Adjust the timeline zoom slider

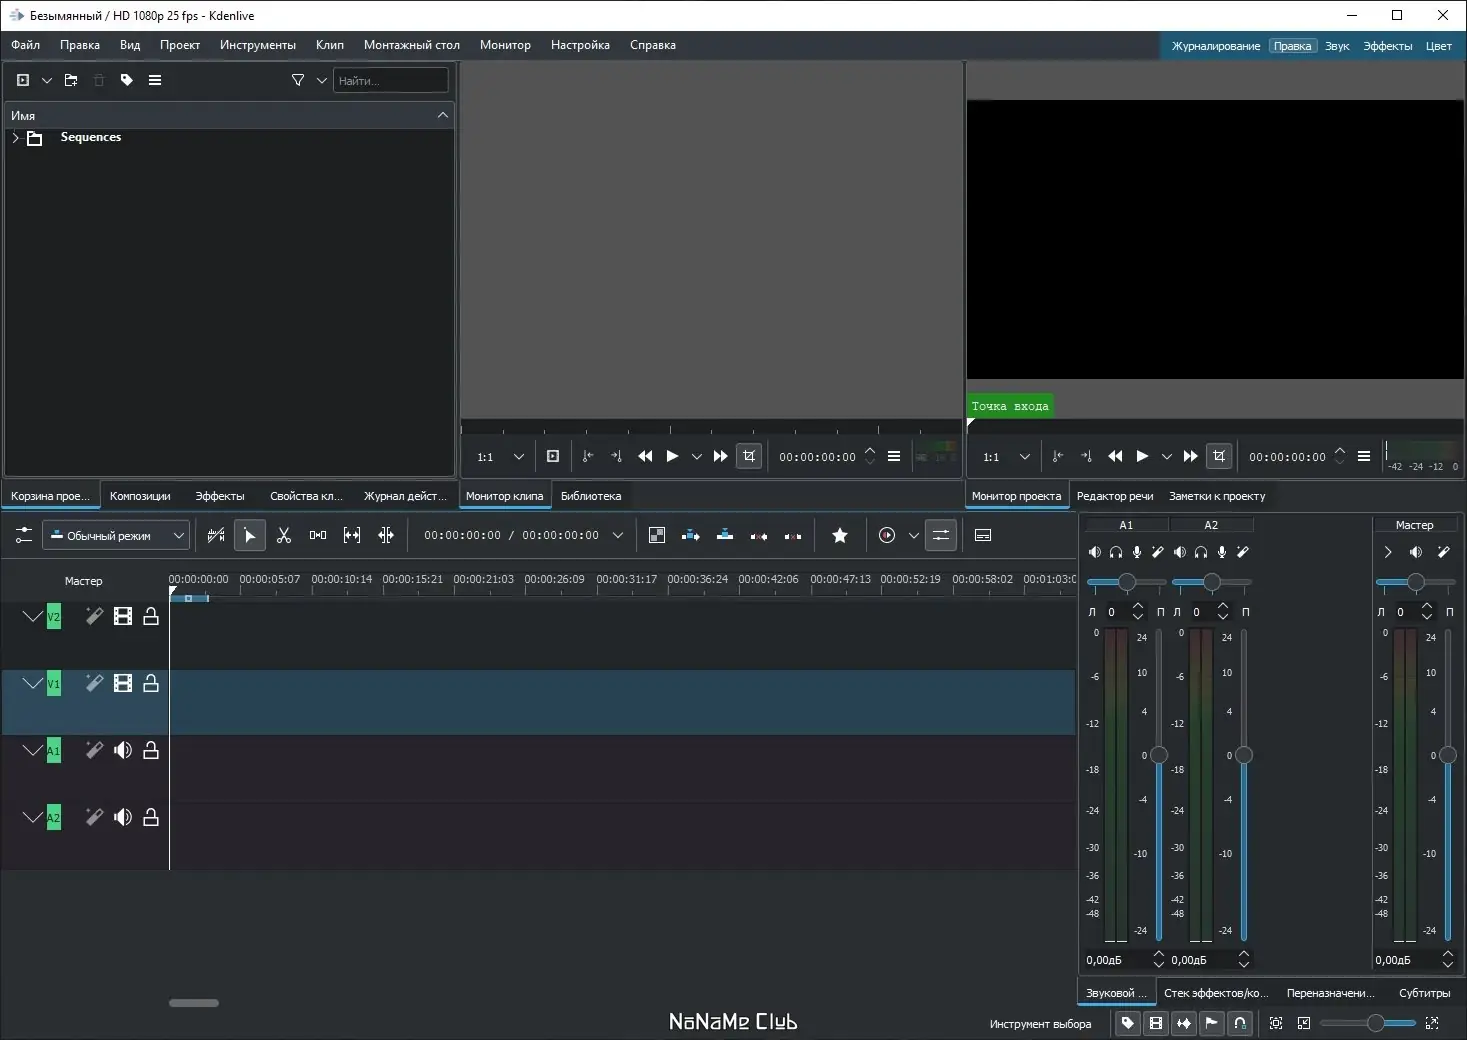(1376, 1023)
